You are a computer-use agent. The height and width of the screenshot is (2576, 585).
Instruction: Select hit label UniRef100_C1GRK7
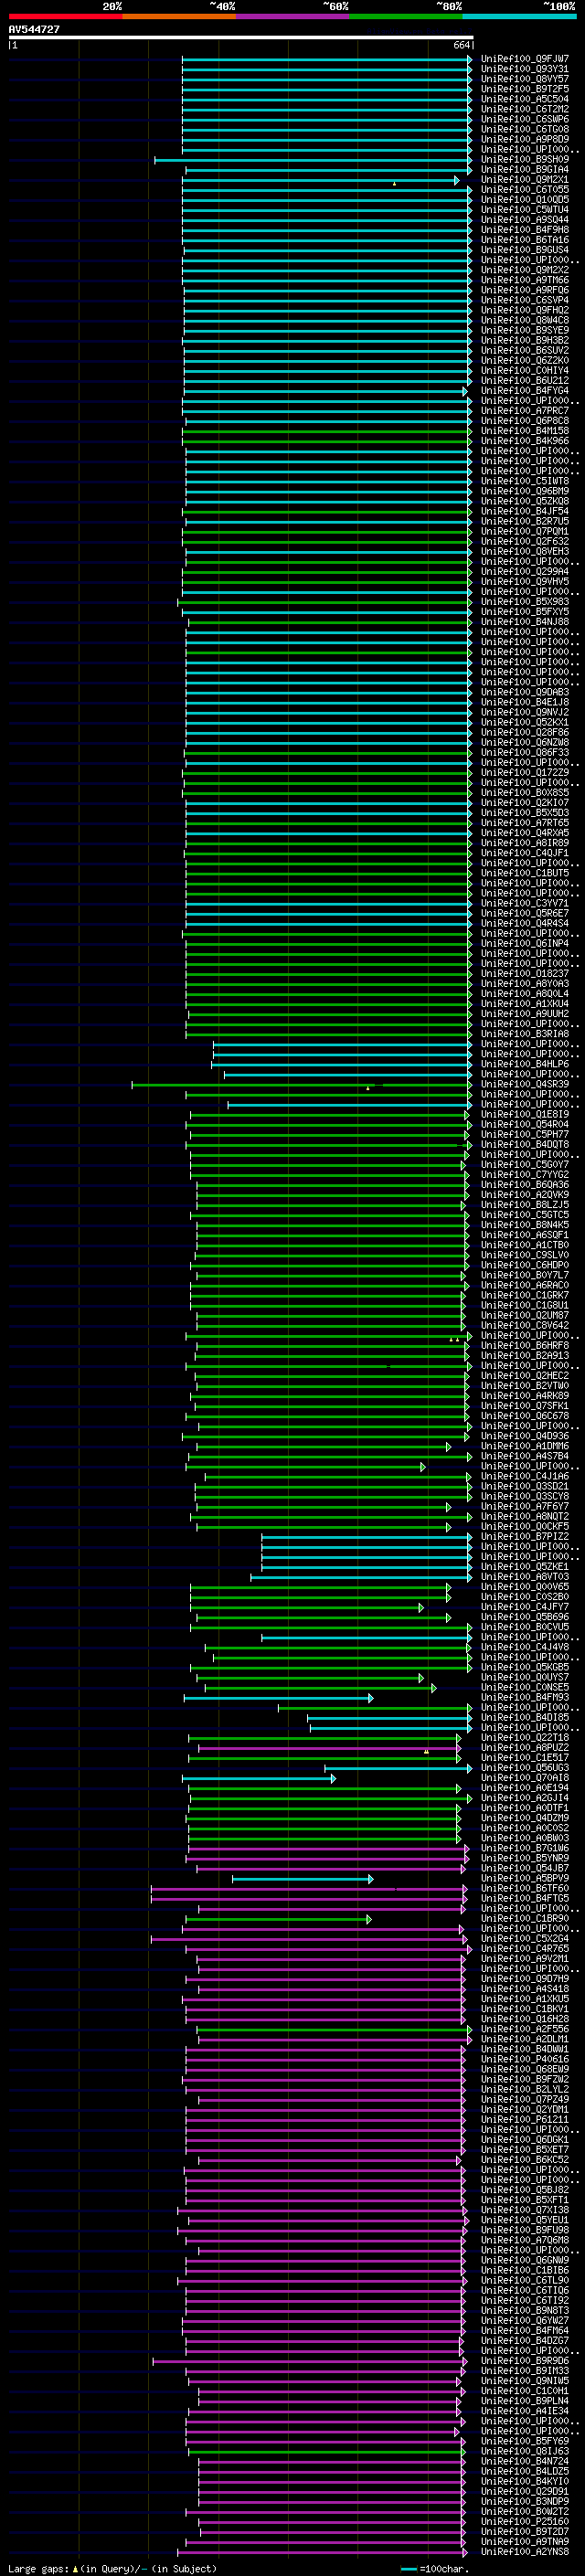point(524,1295)
